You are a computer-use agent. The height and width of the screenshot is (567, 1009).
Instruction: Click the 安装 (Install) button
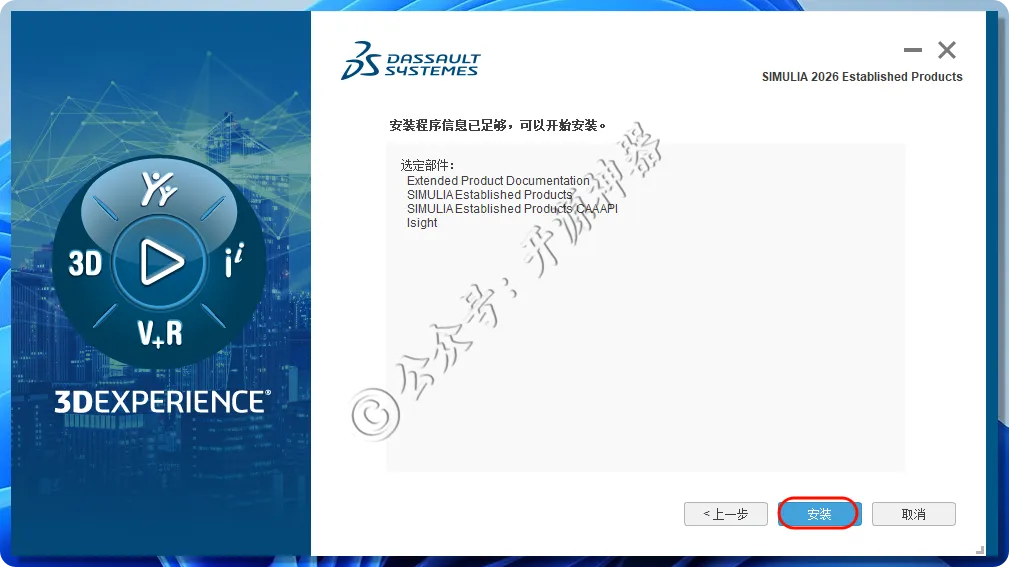coord(819,514)
